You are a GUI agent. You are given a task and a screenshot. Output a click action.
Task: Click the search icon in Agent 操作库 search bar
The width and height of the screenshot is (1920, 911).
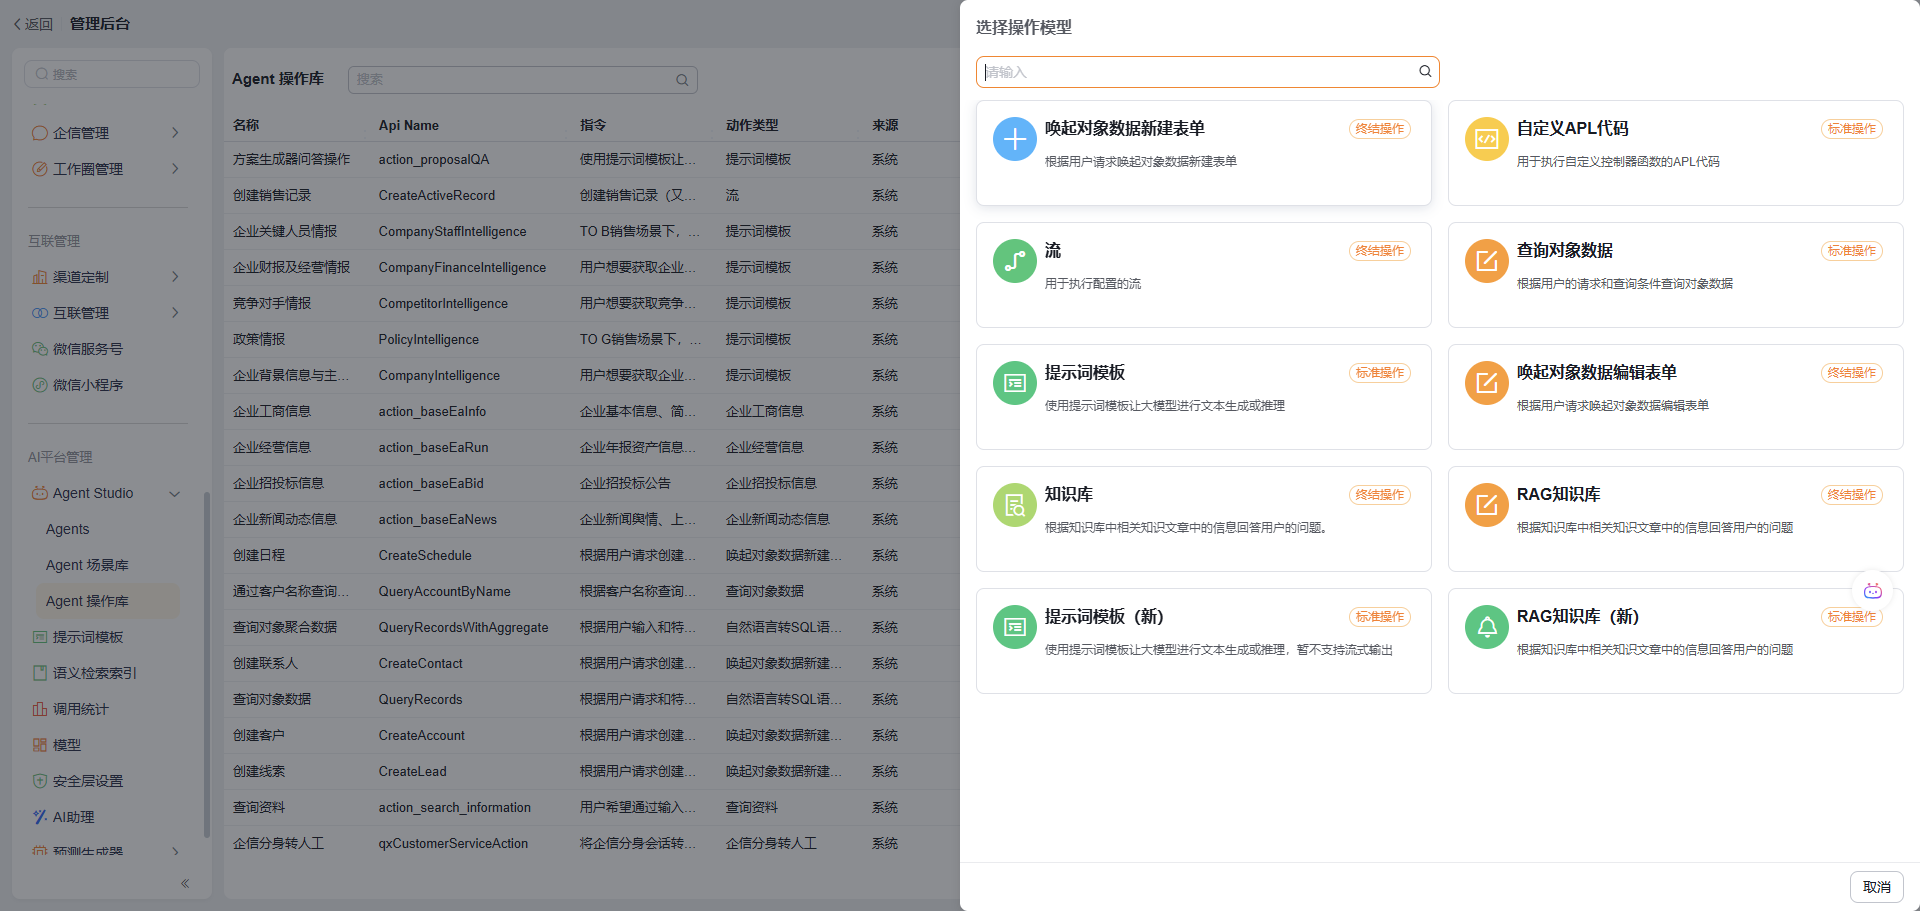[x=682, y=80]
